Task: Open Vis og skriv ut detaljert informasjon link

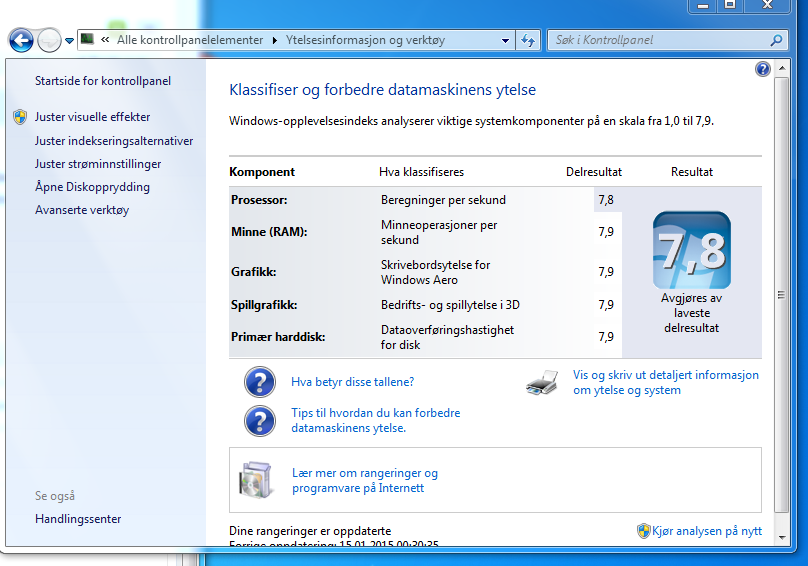Action: tap(666, 382)
